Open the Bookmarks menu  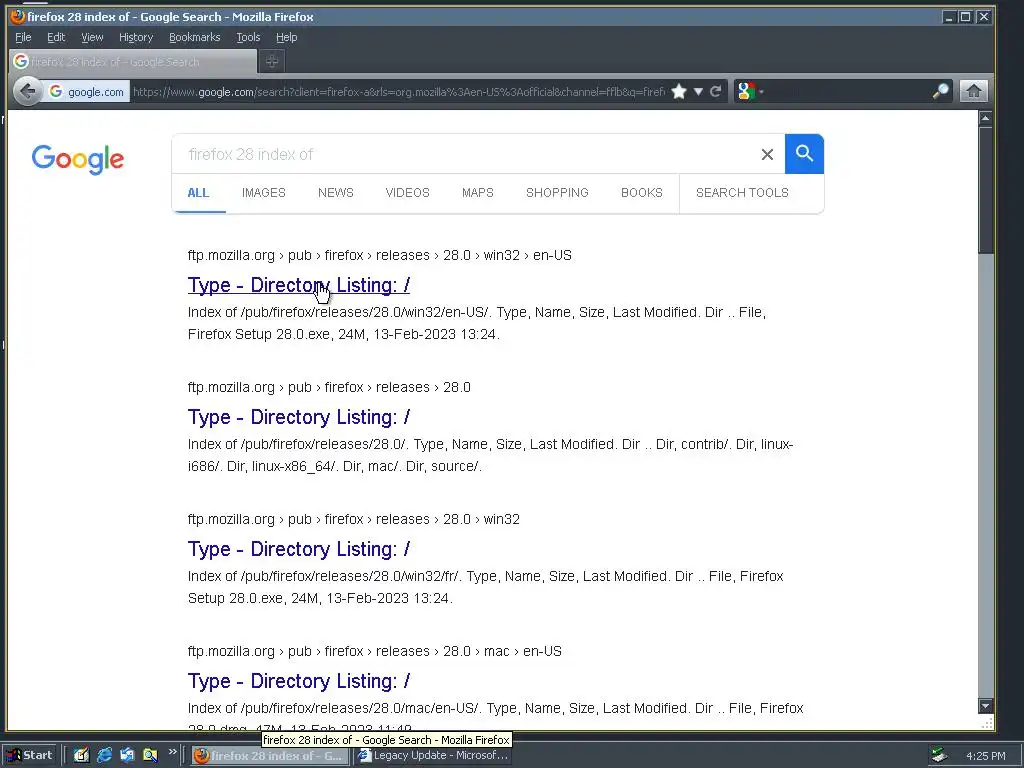tap(195, 37)
